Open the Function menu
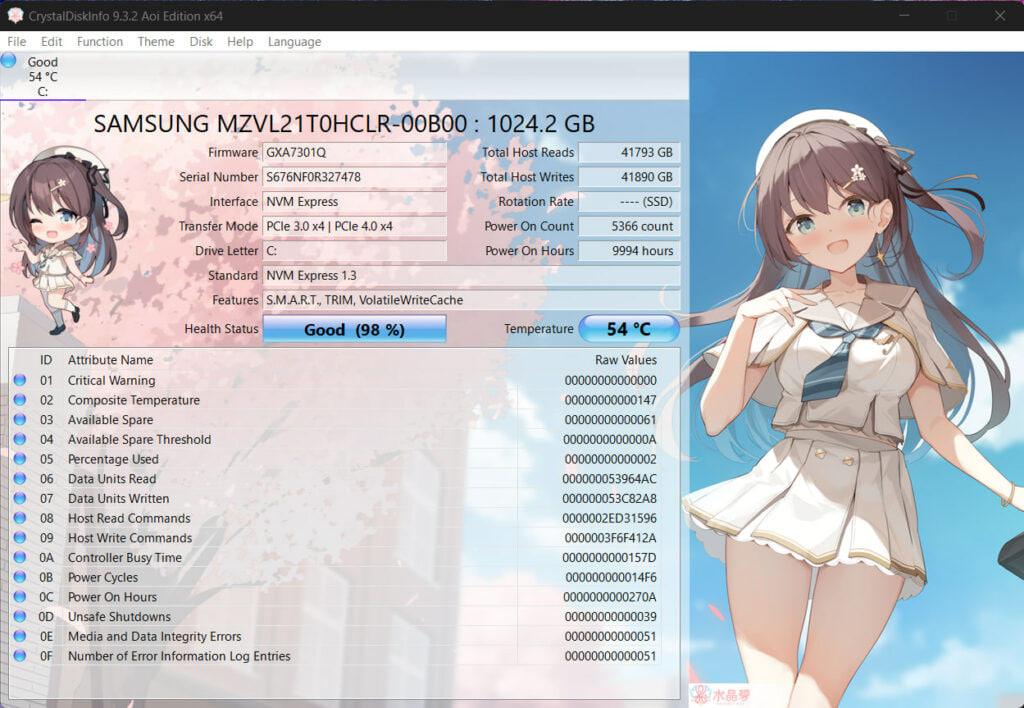The height and width of the screenshot is (708, 1024). coord(99,42)
